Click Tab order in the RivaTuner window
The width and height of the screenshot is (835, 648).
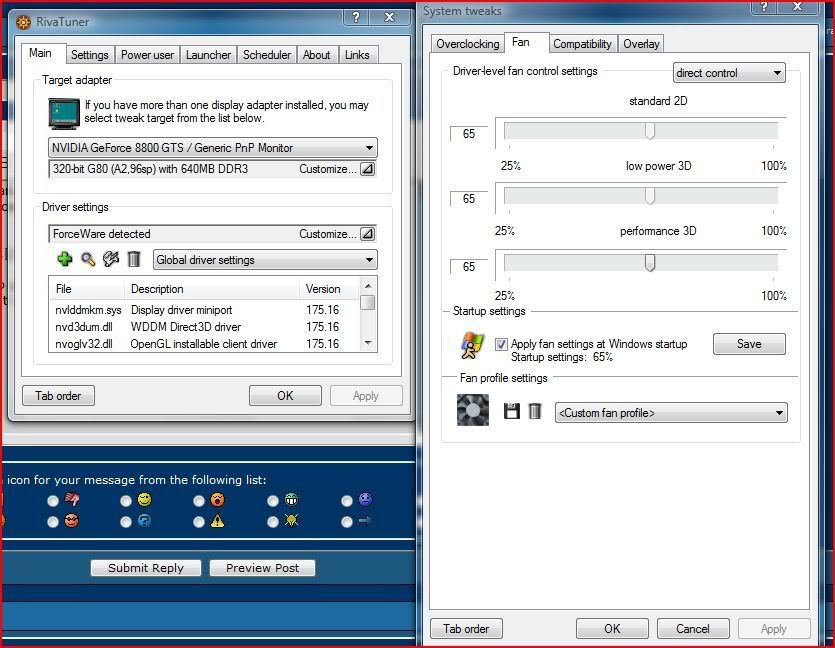coord(58,396)
